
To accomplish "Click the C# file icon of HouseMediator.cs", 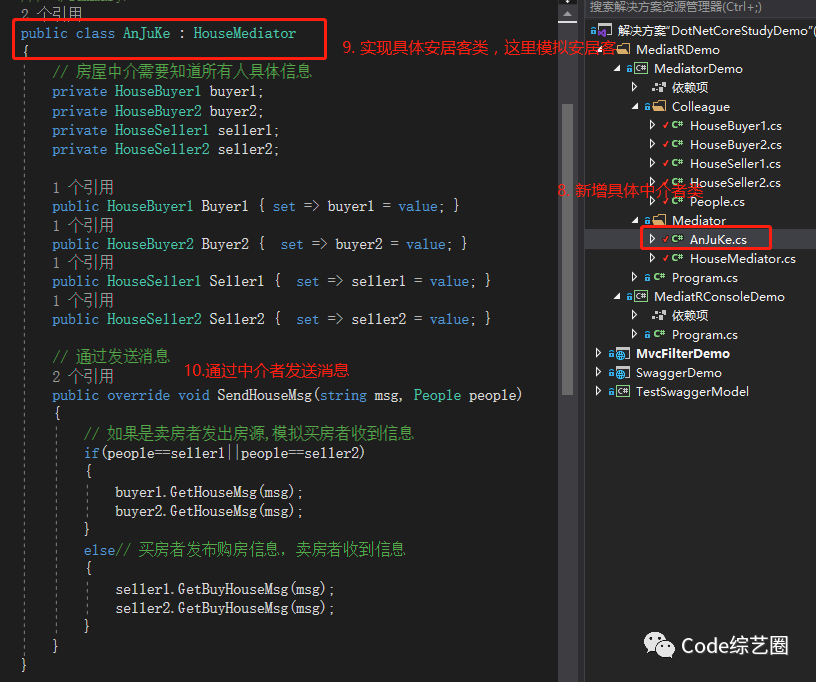I will coord(677,258).
